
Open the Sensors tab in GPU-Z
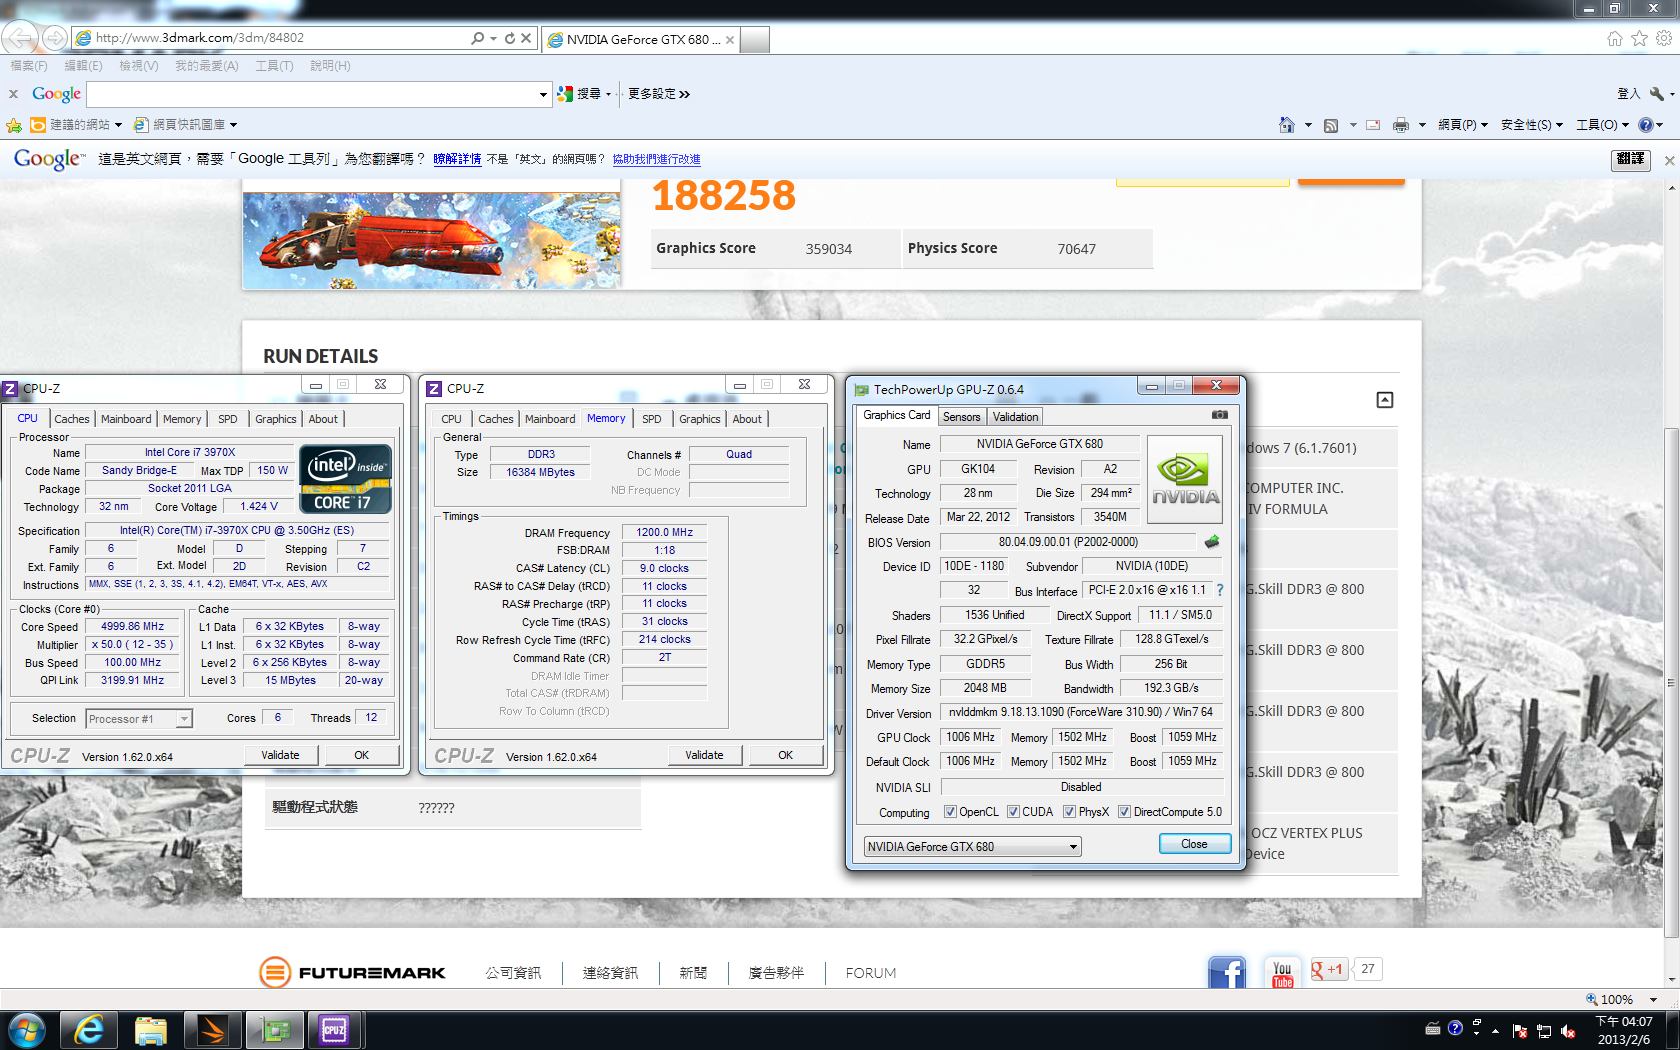(x=961, y=417)
